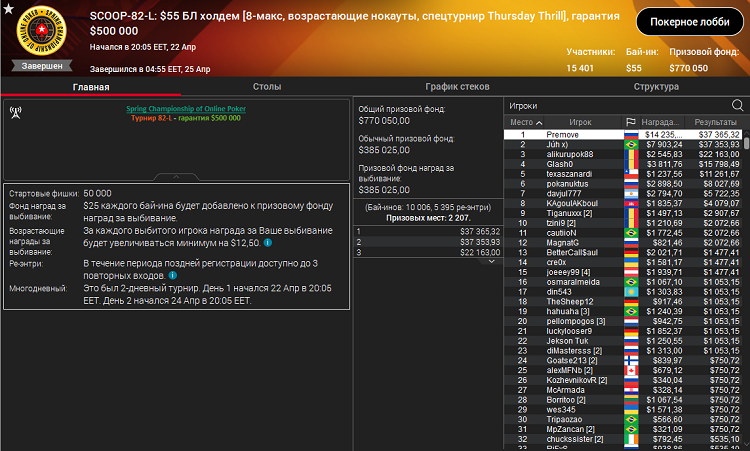Sort by the Награда column header

coord(660,122)
